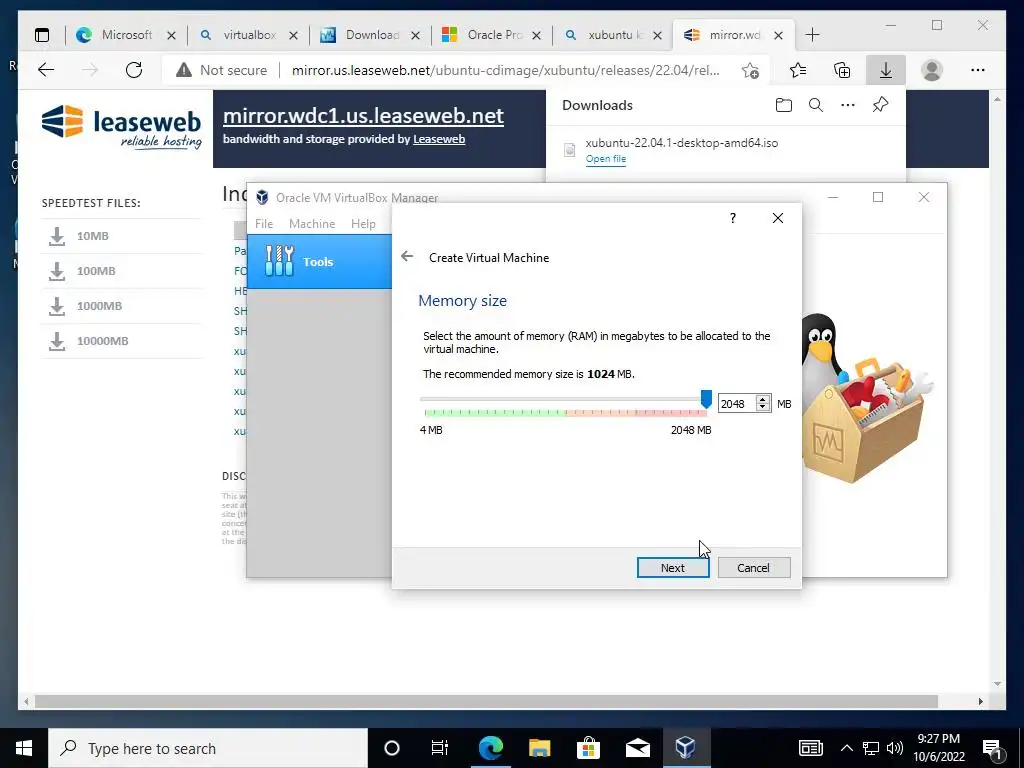1024x768 pixels.
Task: Close the mirror.wd tab
Action: click(778, 35)
